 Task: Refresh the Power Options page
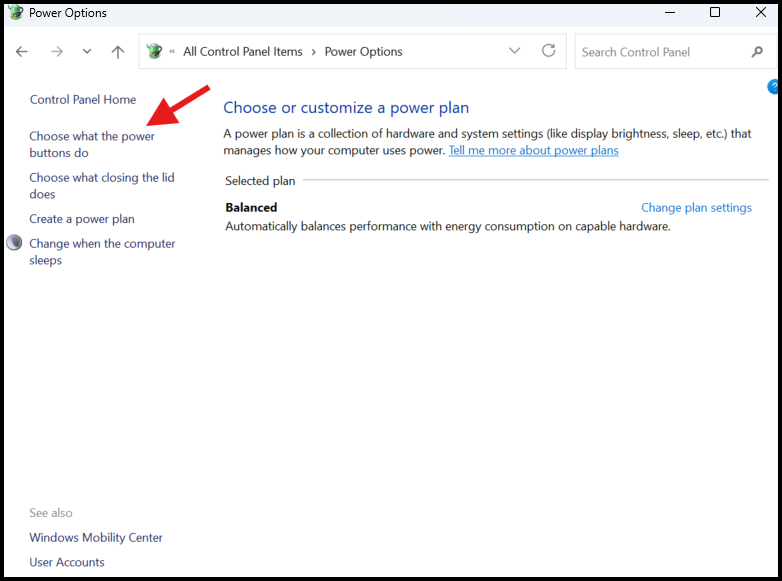(549, 51)
